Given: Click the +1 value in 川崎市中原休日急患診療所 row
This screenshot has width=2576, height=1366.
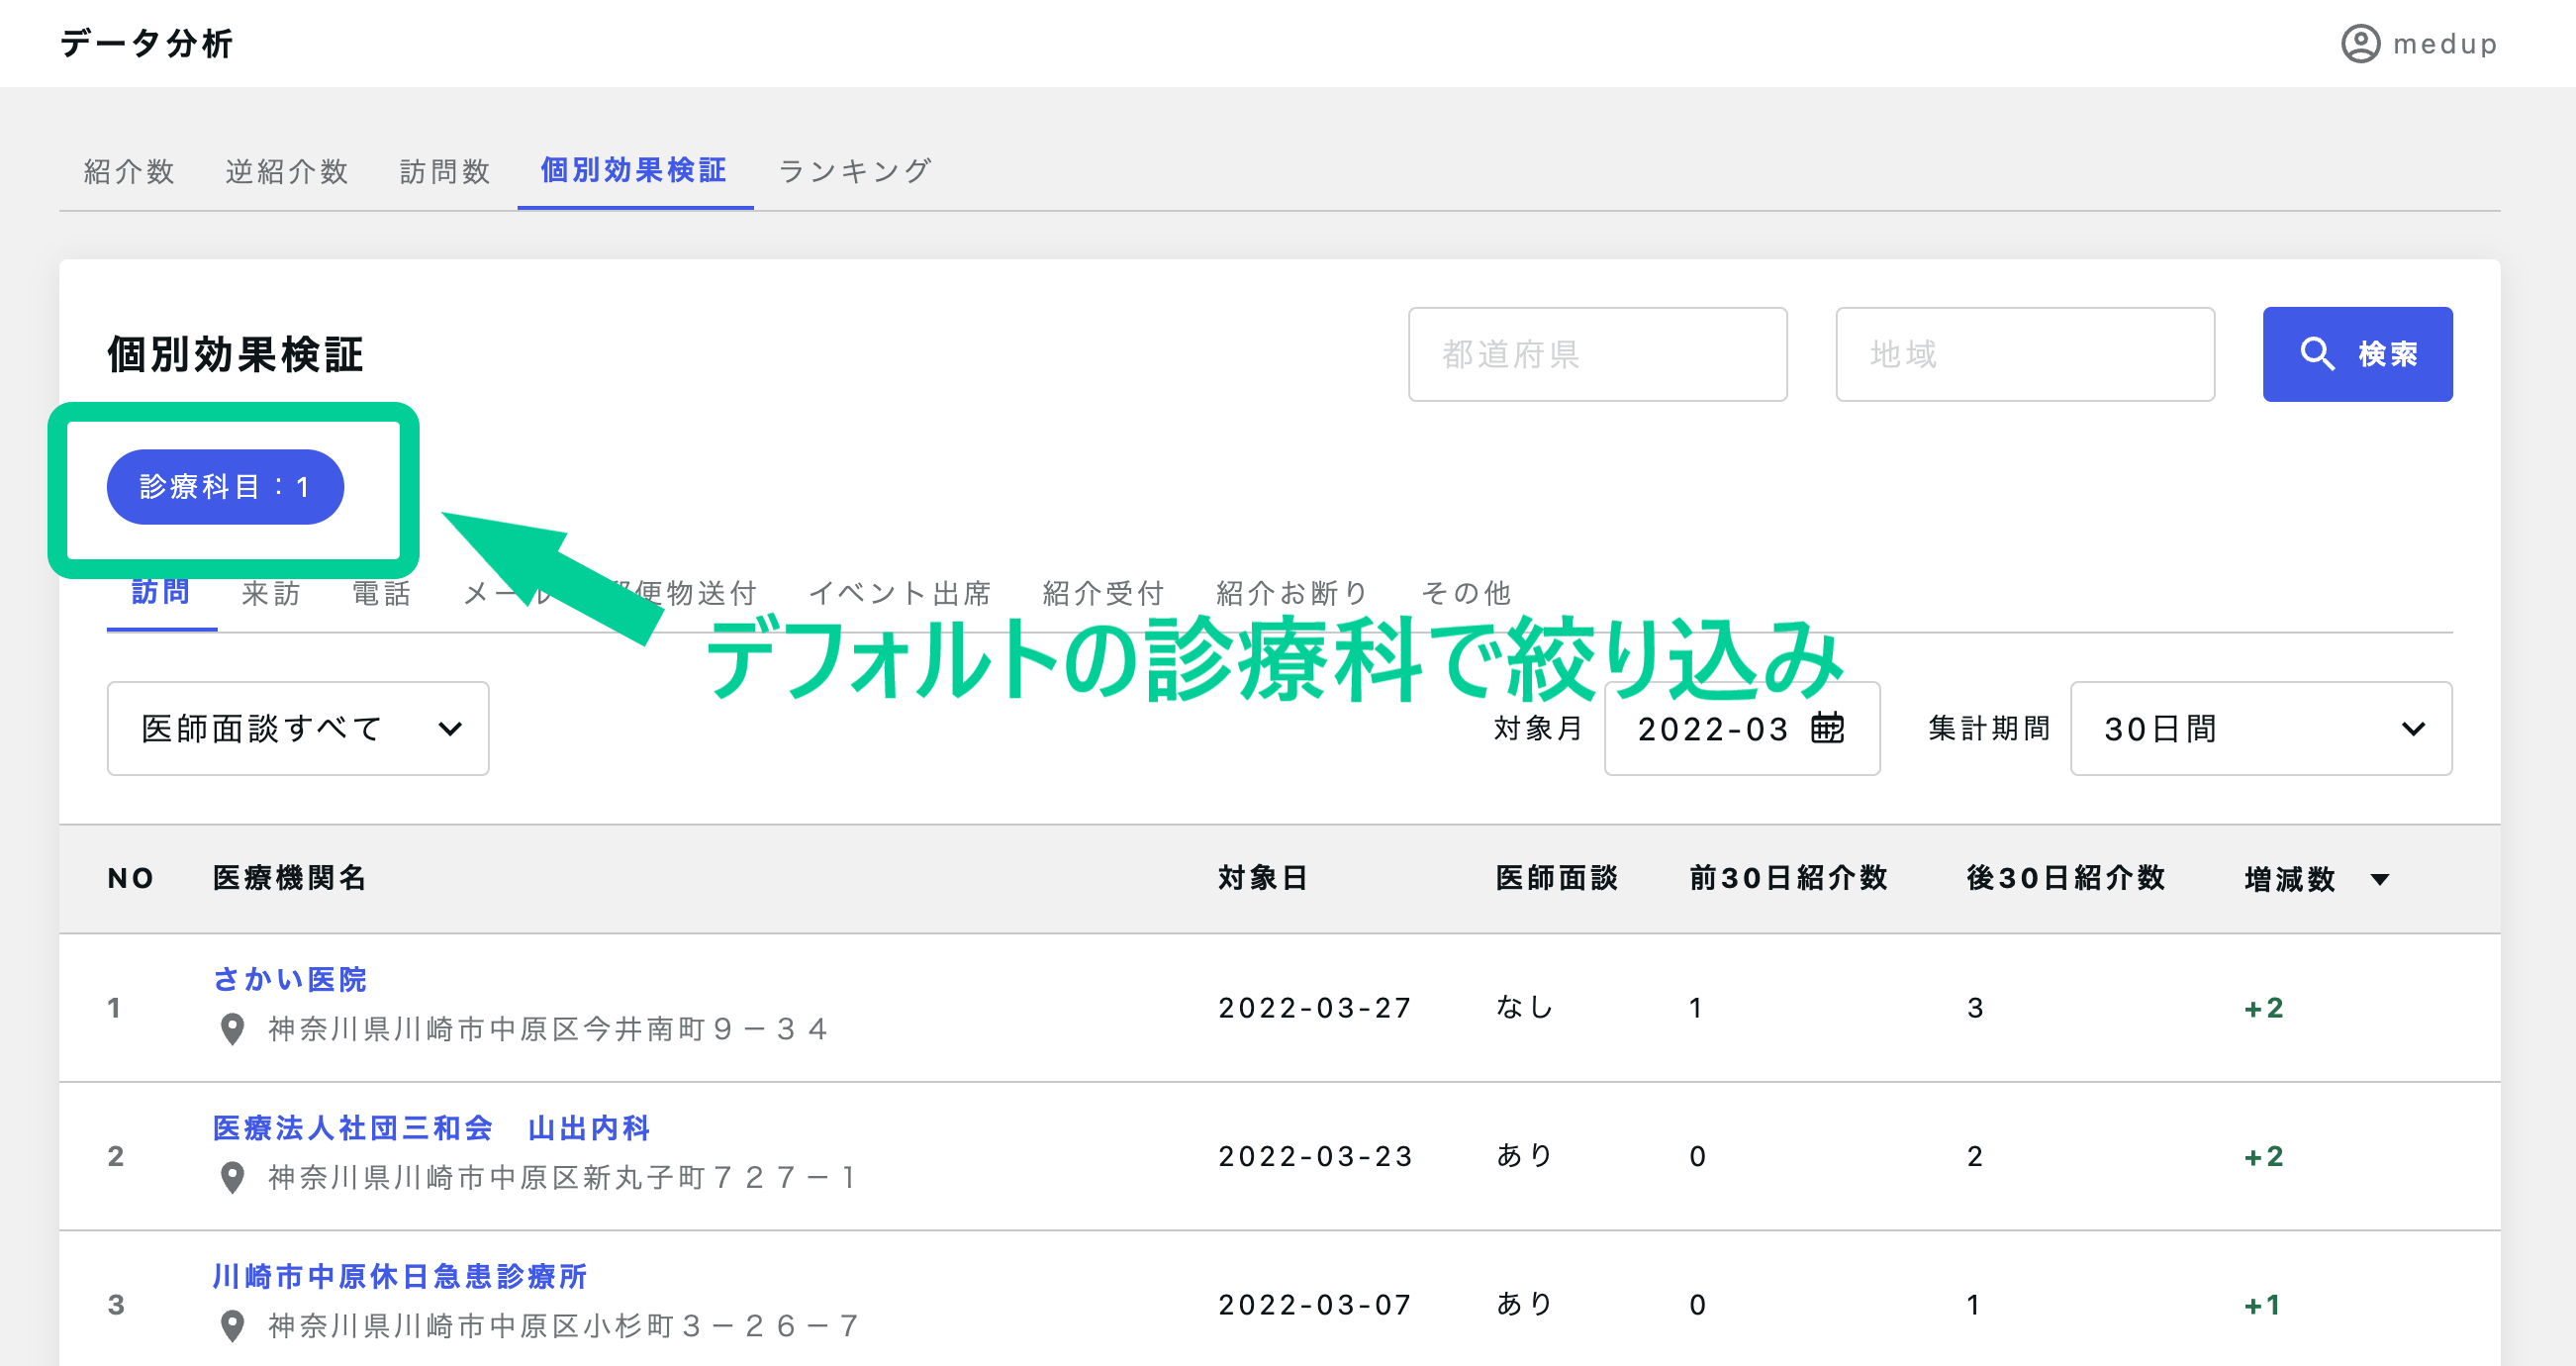Looking at the screenshot, I should click(x=2262, y=1304).
